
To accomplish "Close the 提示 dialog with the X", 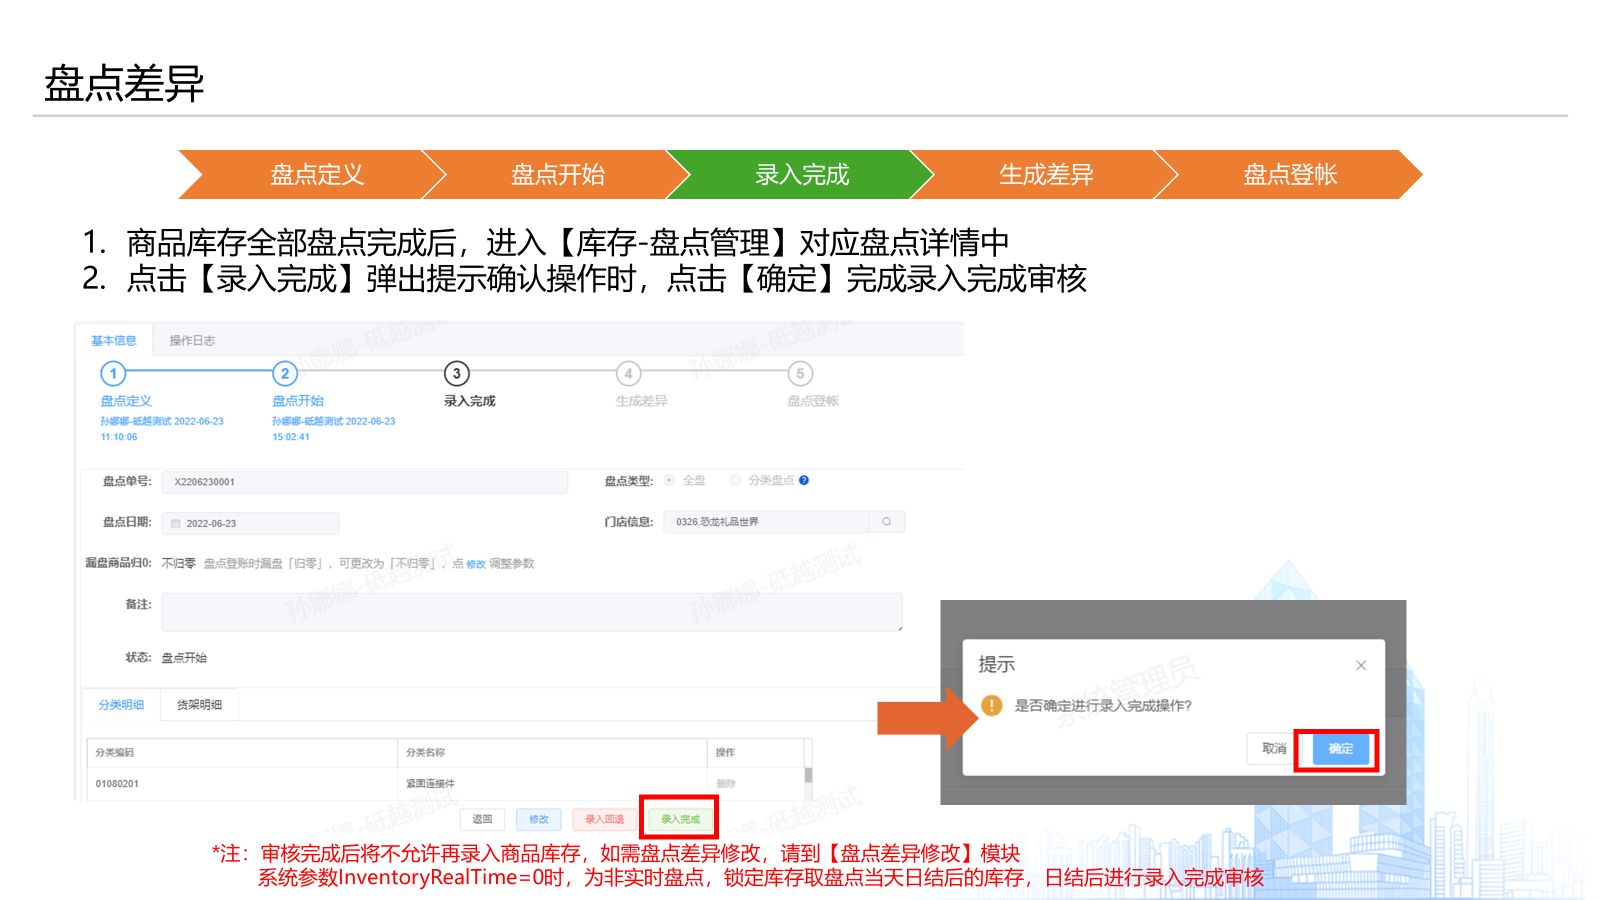I will [1361, 665].
